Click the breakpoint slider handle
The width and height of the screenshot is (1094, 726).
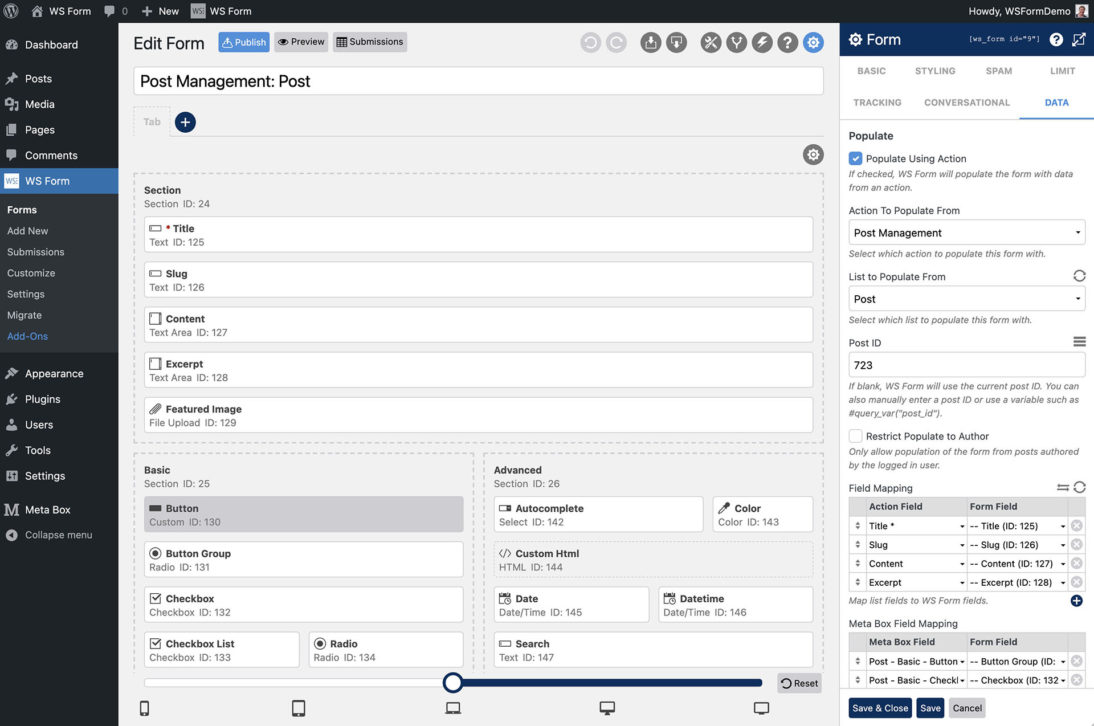tap(453, 683)
